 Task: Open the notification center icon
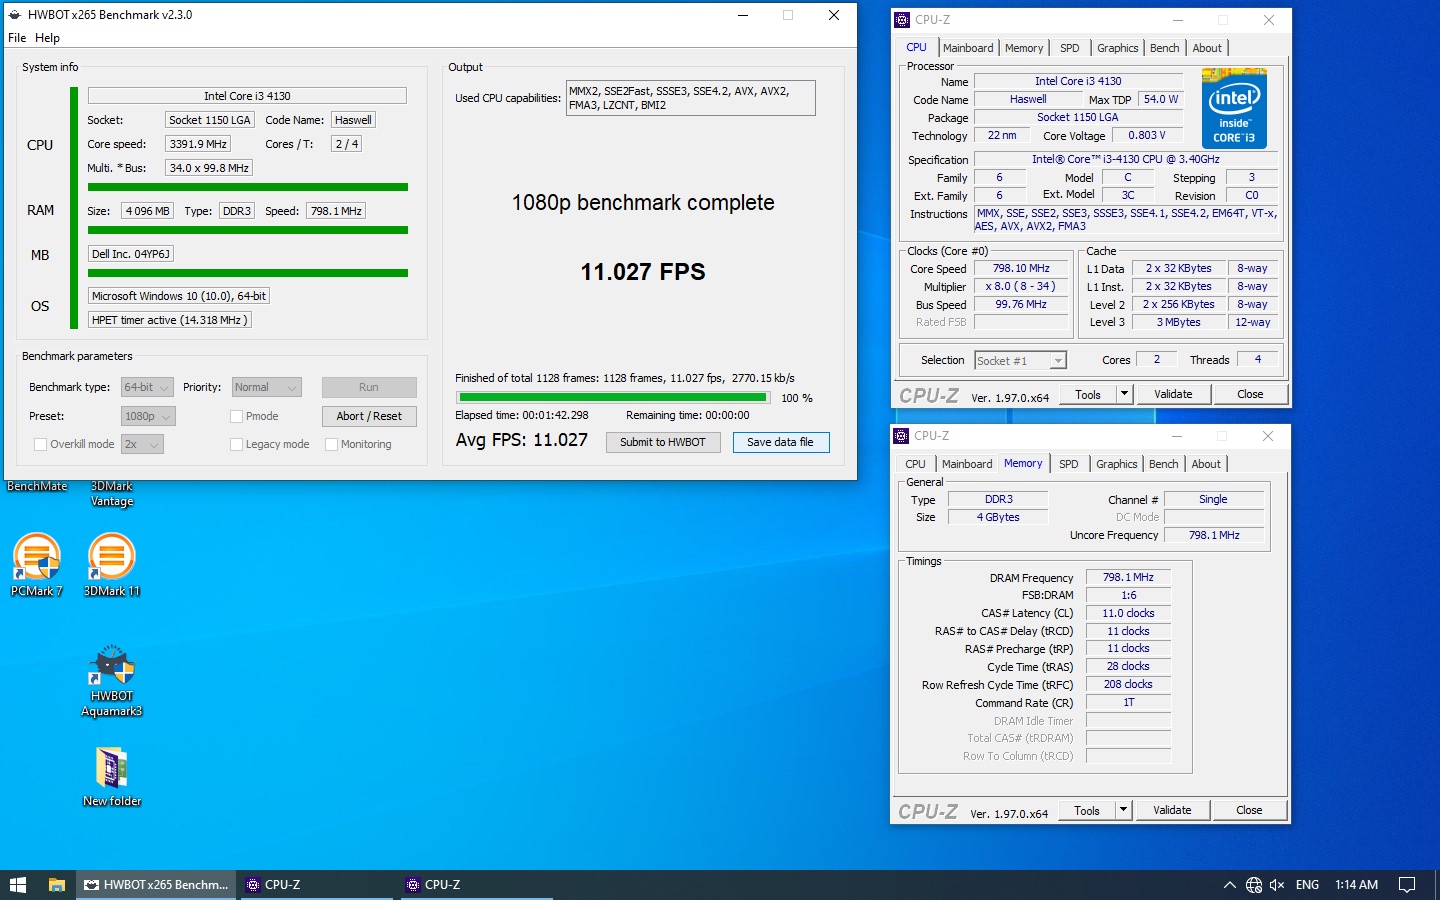point(1407,885)
